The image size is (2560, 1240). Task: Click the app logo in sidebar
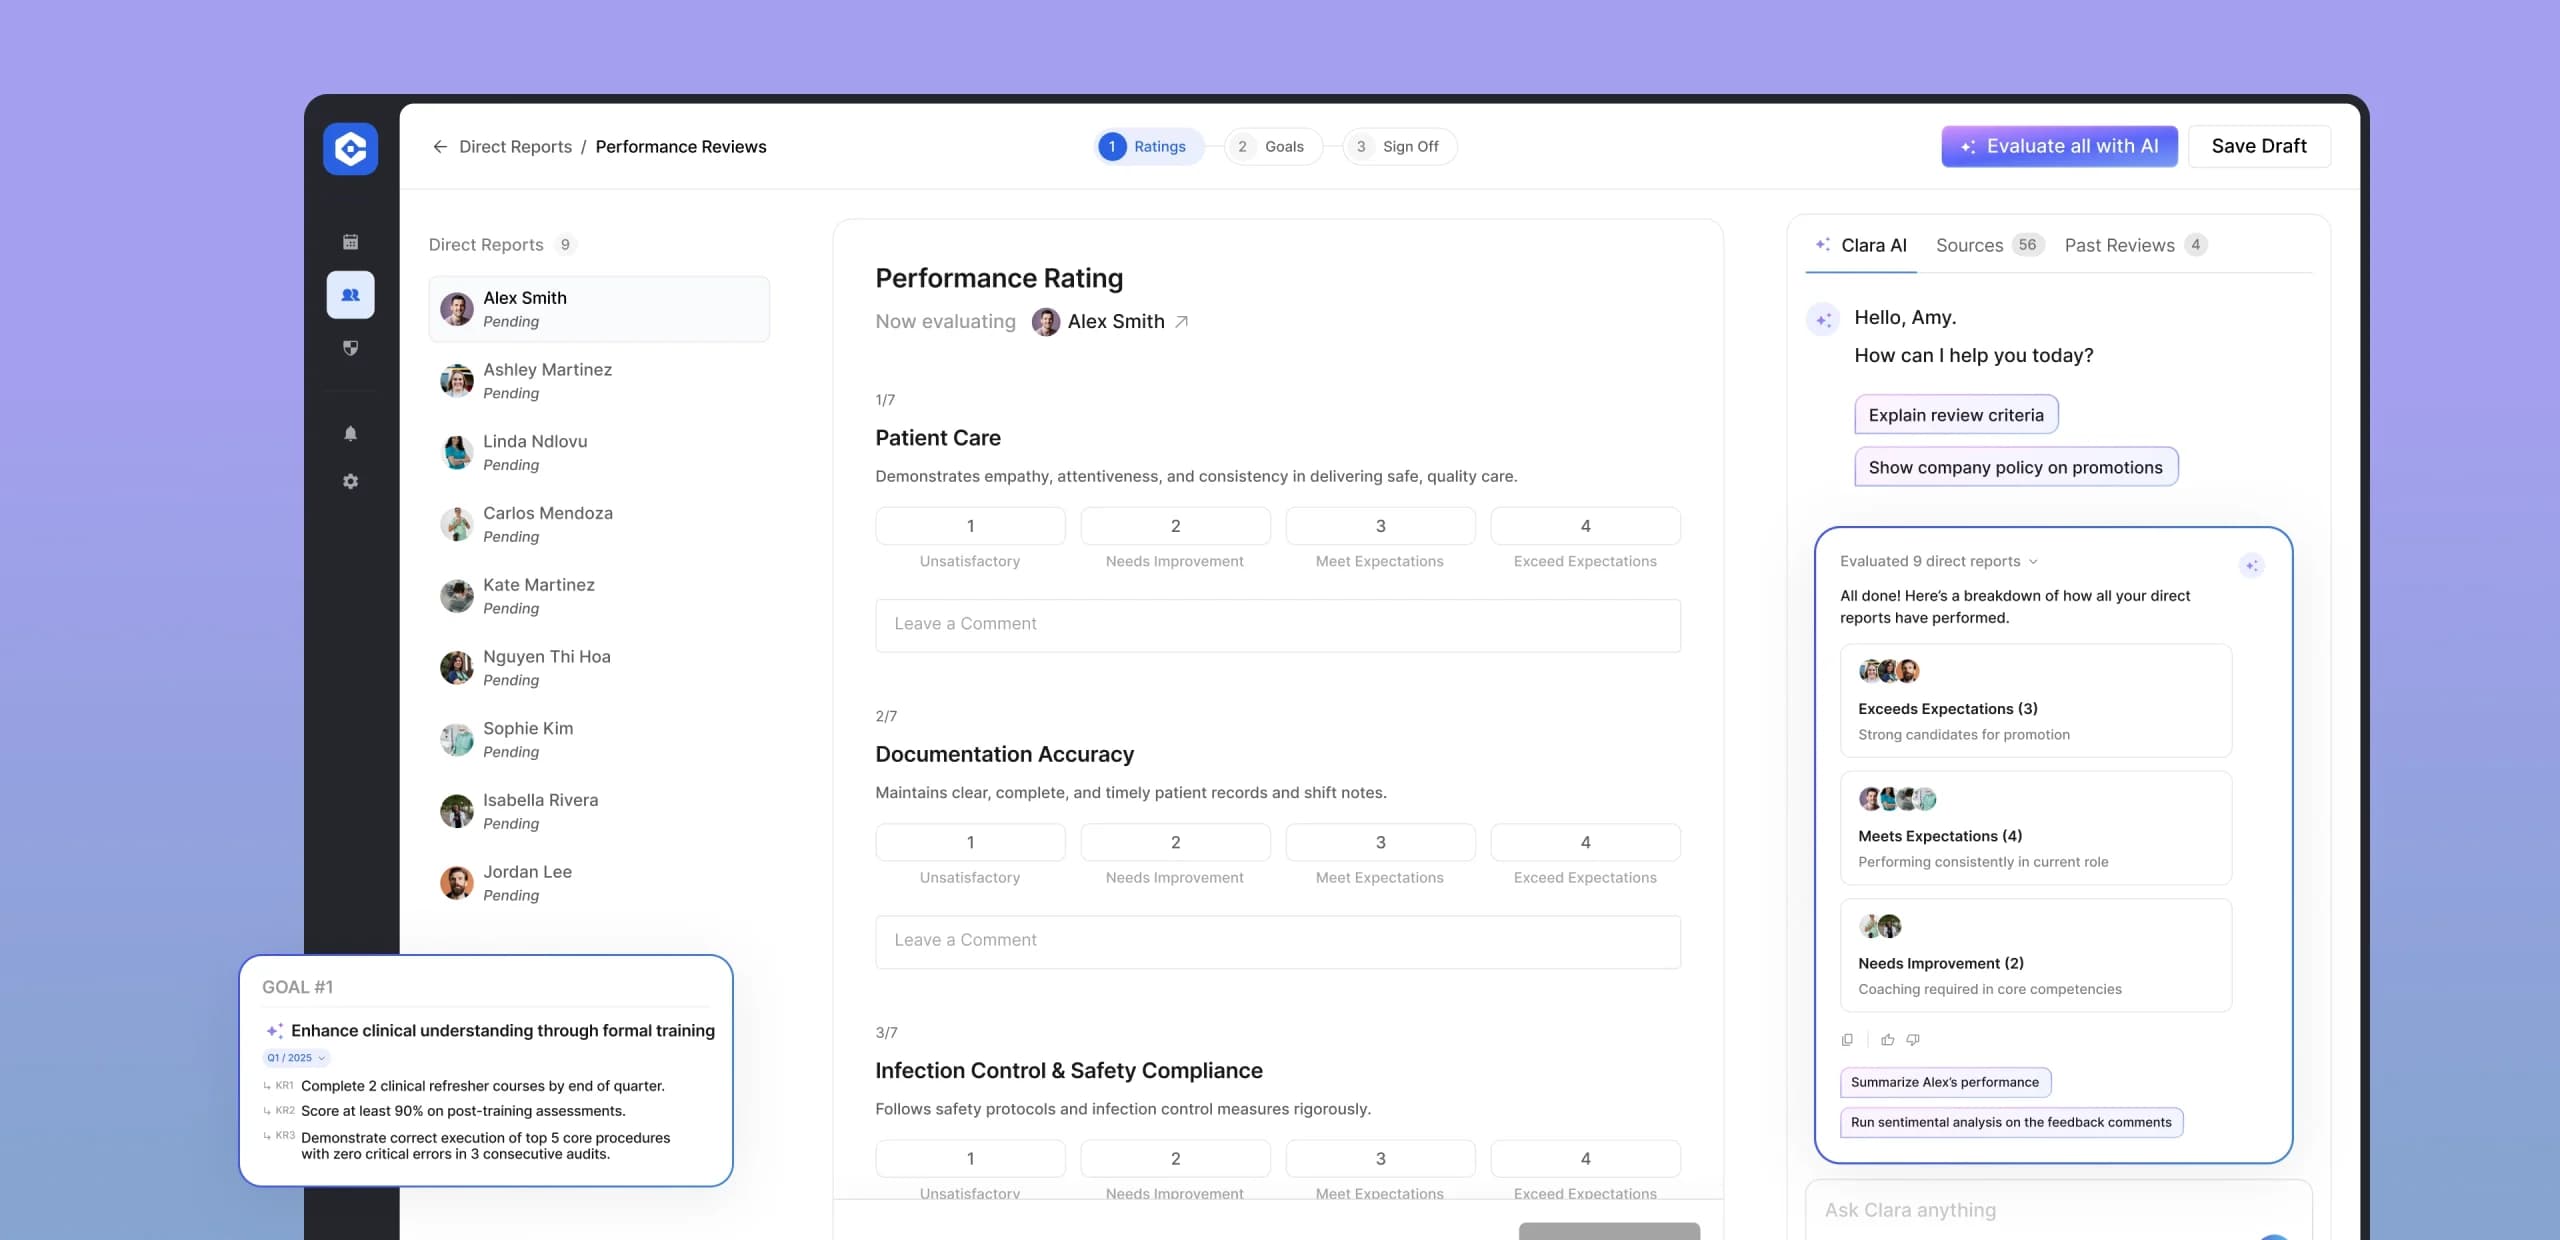350,149
